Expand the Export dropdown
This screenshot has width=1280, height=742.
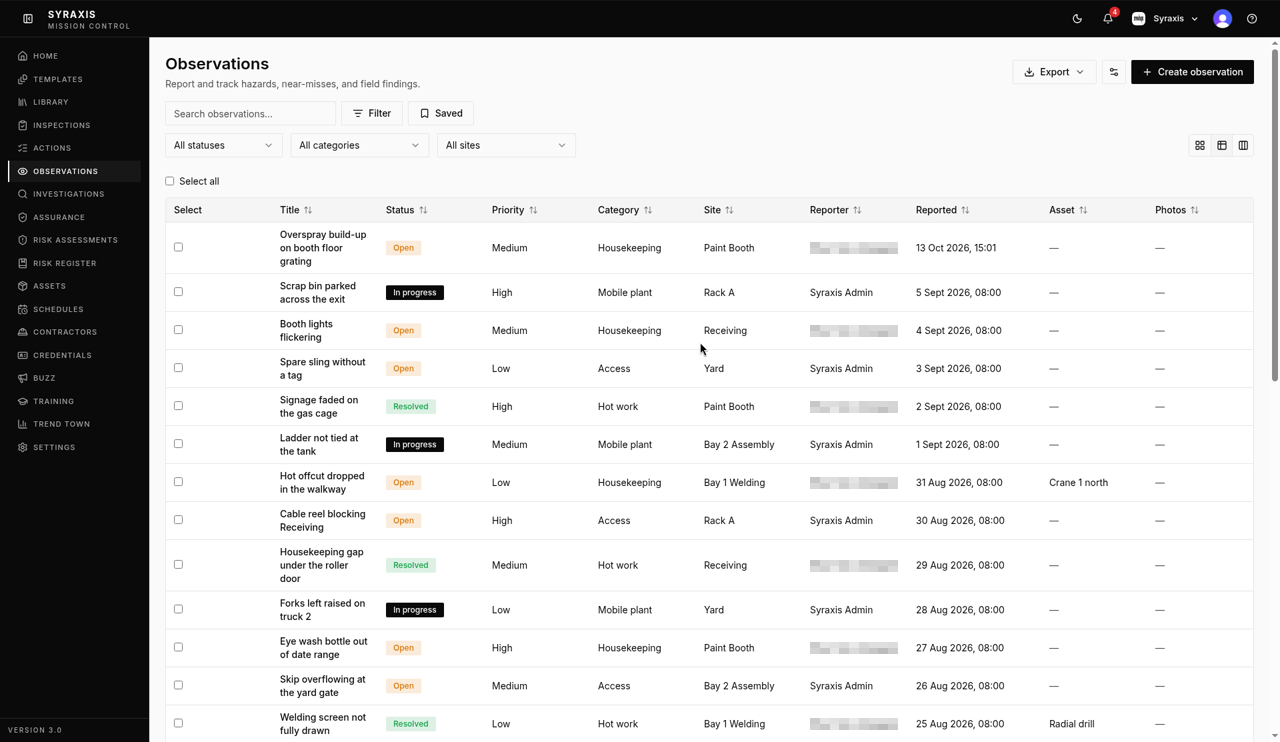[1054, 72]
